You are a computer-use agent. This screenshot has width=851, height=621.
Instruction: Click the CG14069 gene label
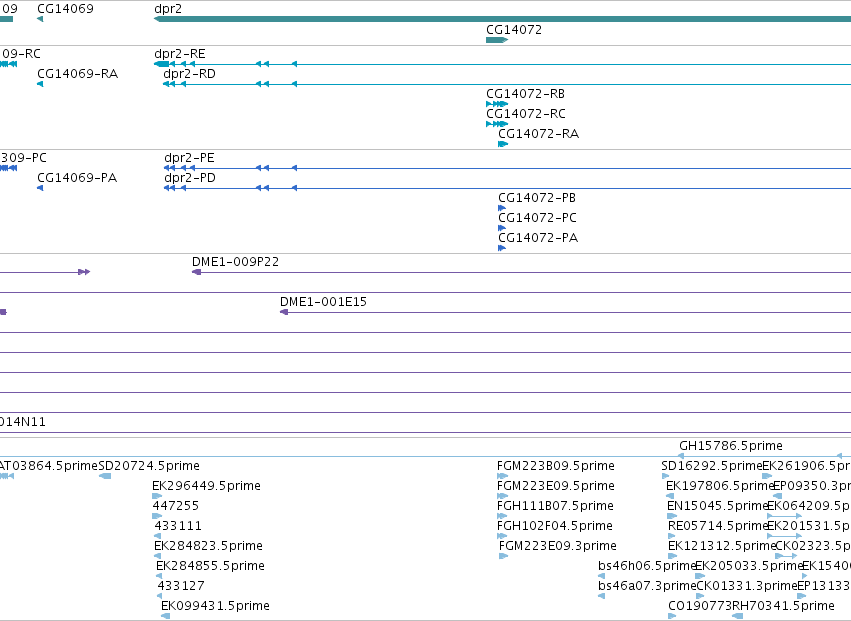(65, 9)
